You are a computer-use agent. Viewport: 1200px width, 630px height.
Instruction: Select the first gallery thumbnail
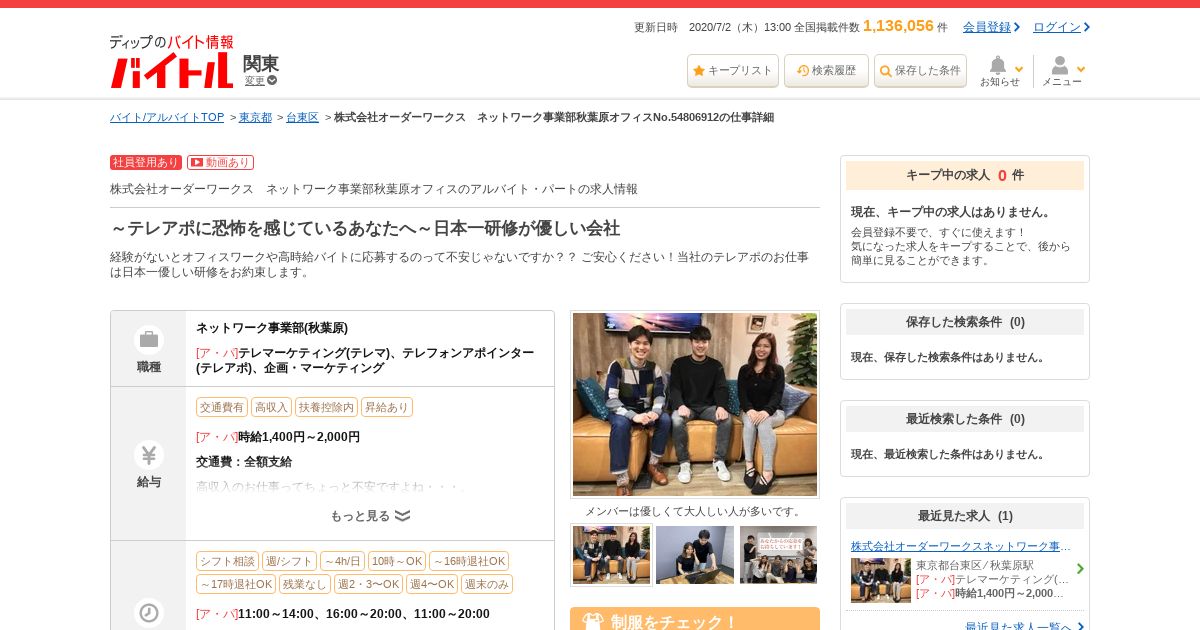click(x=612, y=555)
